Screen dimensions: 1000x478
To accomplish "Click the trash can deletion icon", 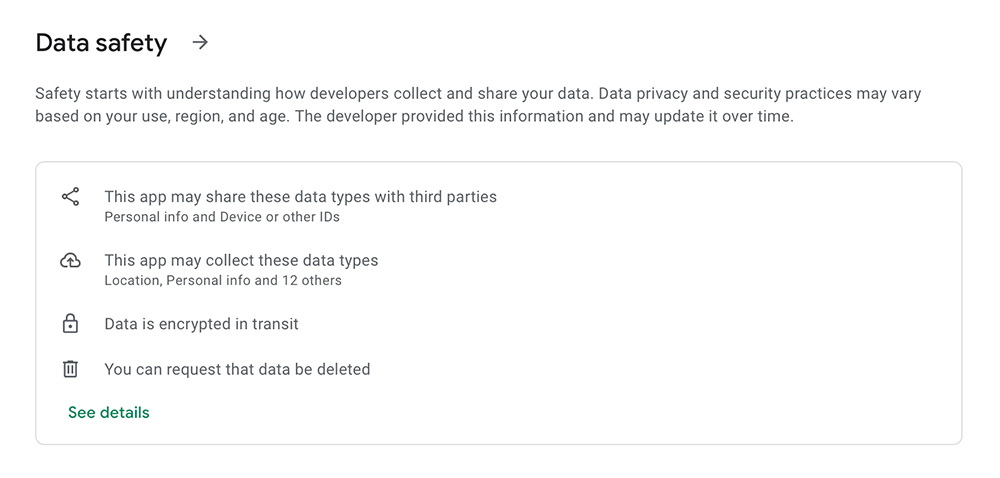I will [x=70, y=368].
